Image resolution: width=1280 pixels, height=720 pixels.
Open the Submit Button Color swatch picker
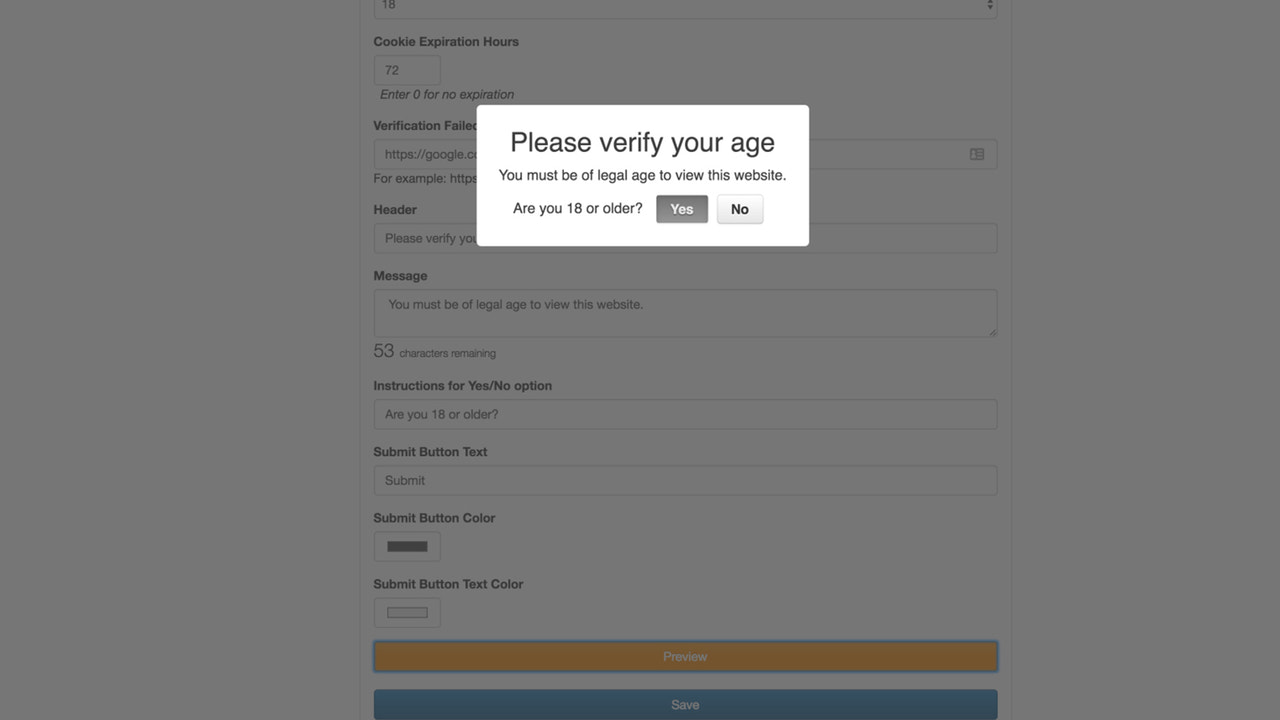pyautogui.click(x=407, y=546)
